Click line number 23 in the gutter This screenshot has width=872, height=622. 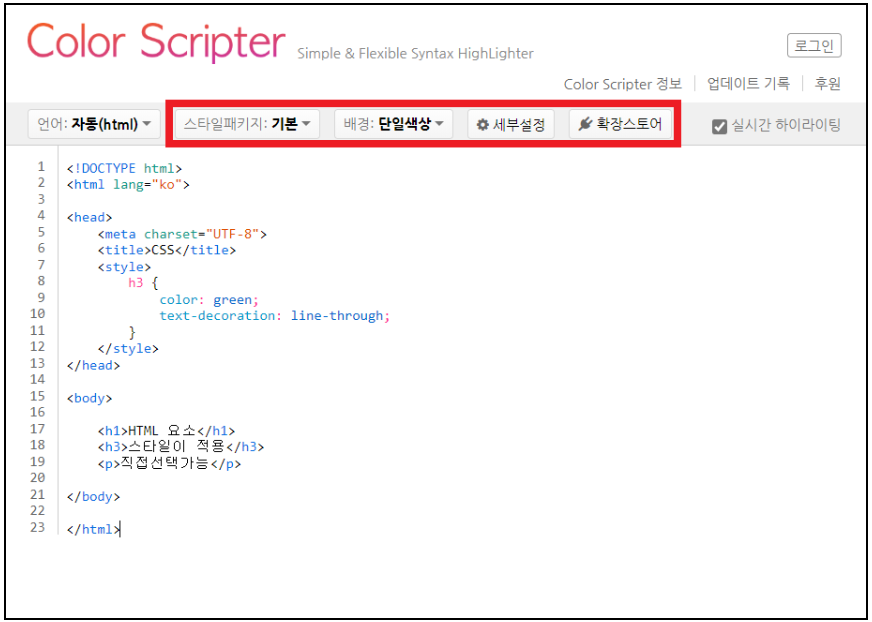pos(37,527)
